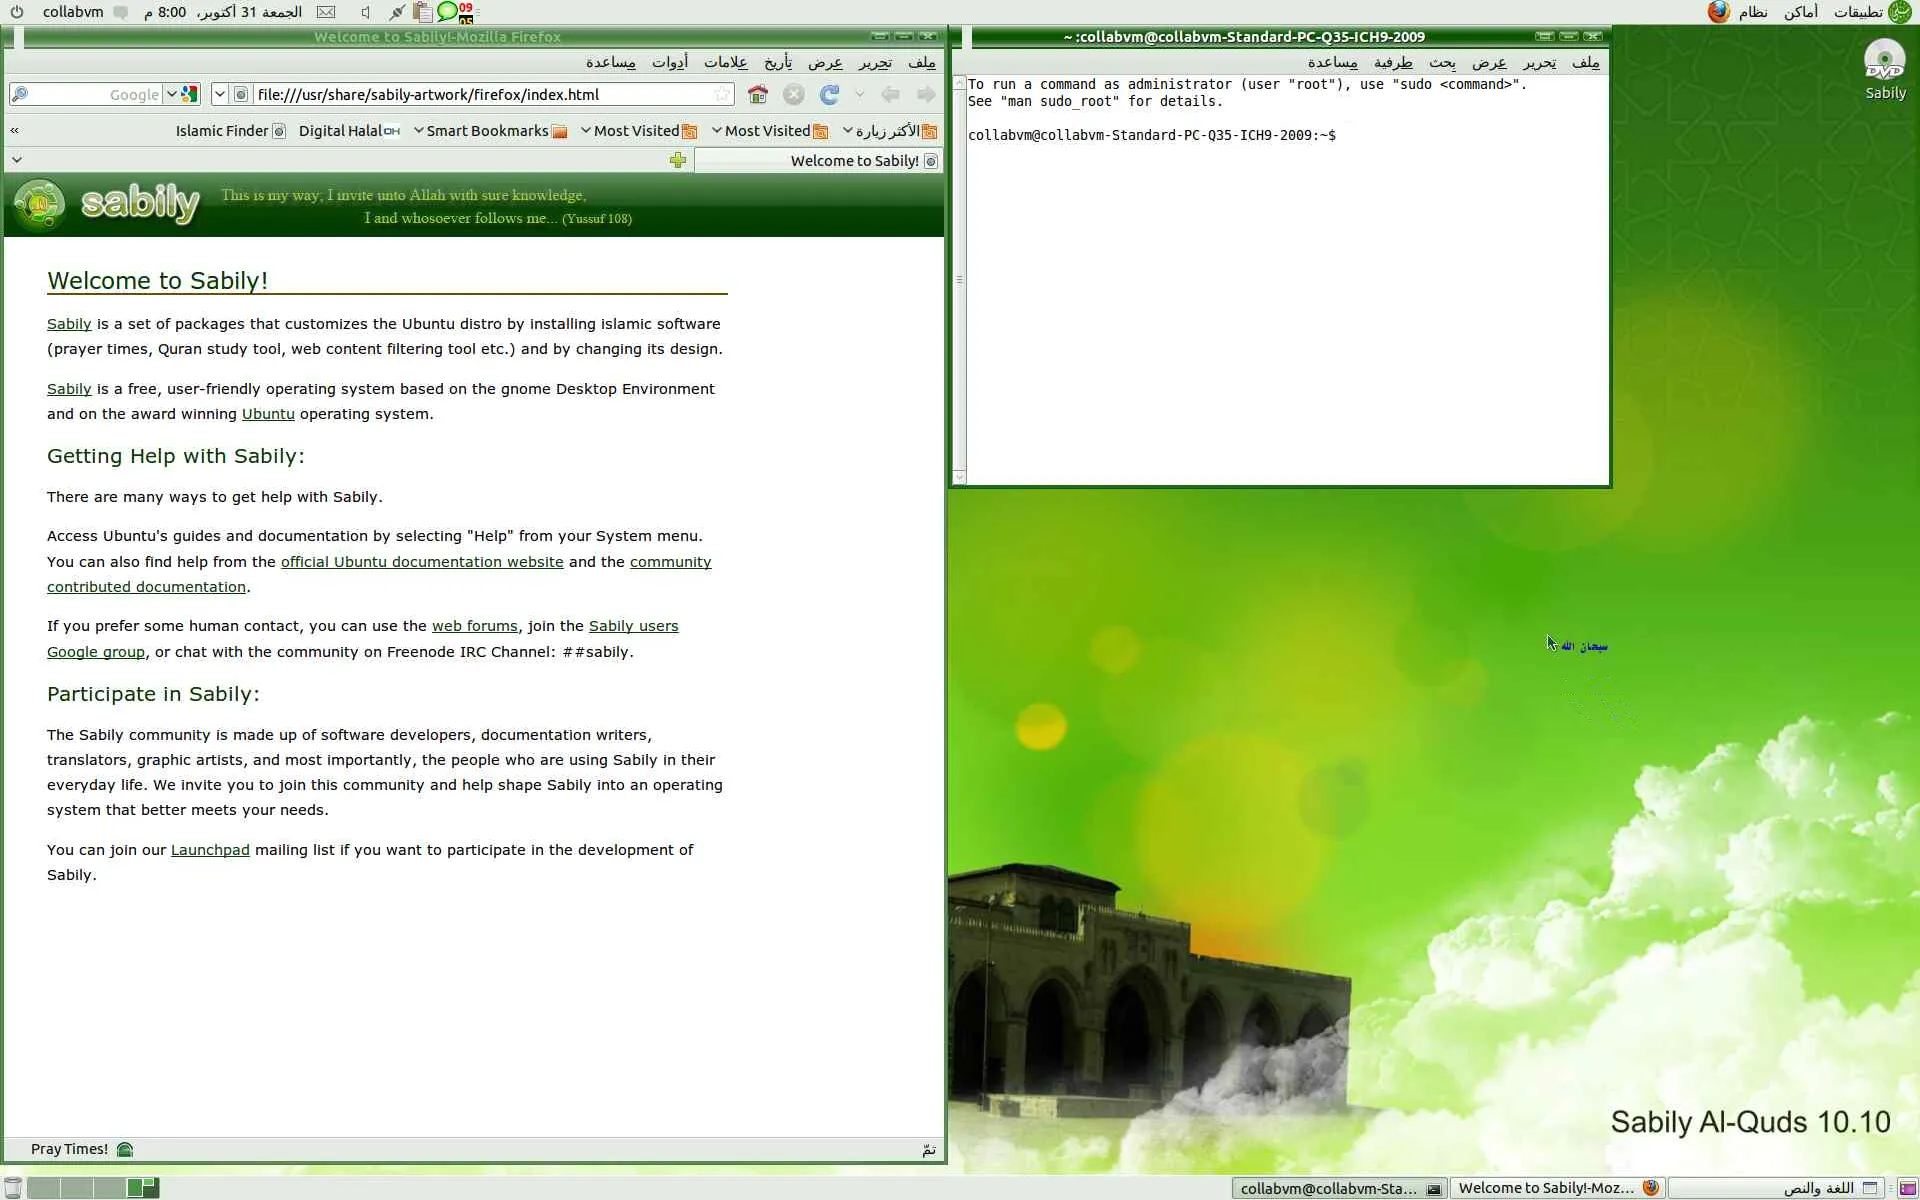Open a new tab with the green plus
This screenshot has width=1920, height=1200.
pyautogui.click(x=678, y=160)
